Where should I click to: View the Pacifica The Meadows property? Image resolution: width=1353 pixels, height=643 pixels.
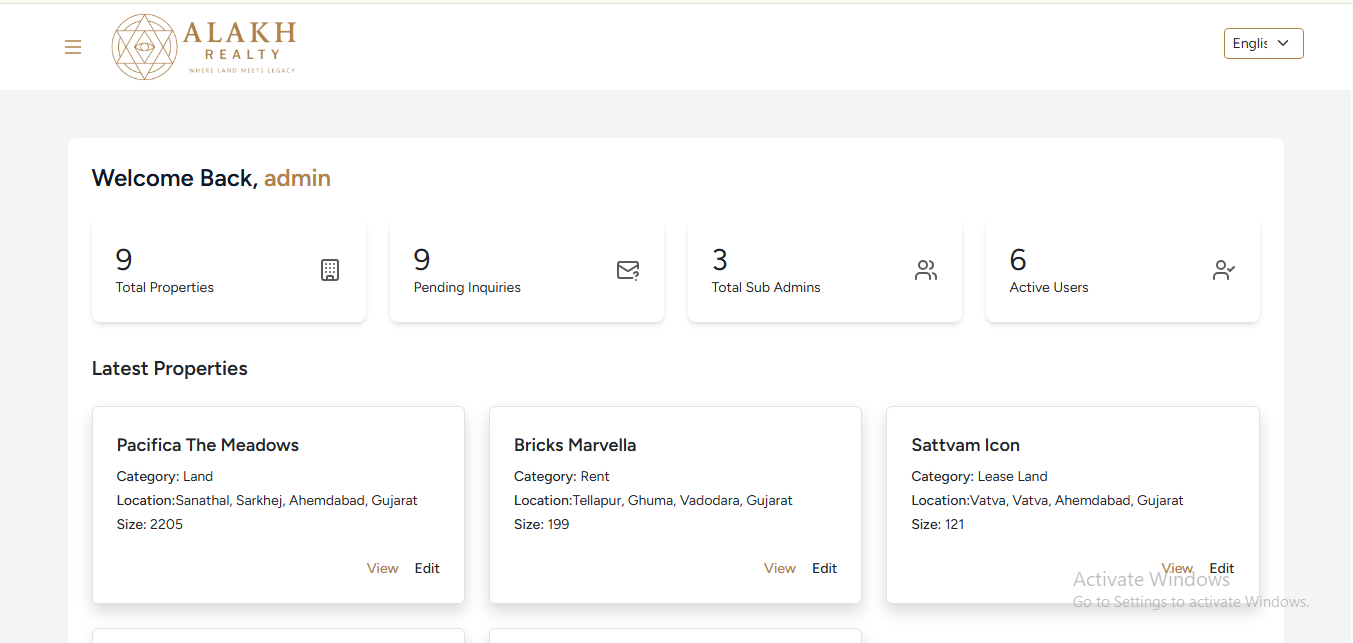(x=382, y=568)
